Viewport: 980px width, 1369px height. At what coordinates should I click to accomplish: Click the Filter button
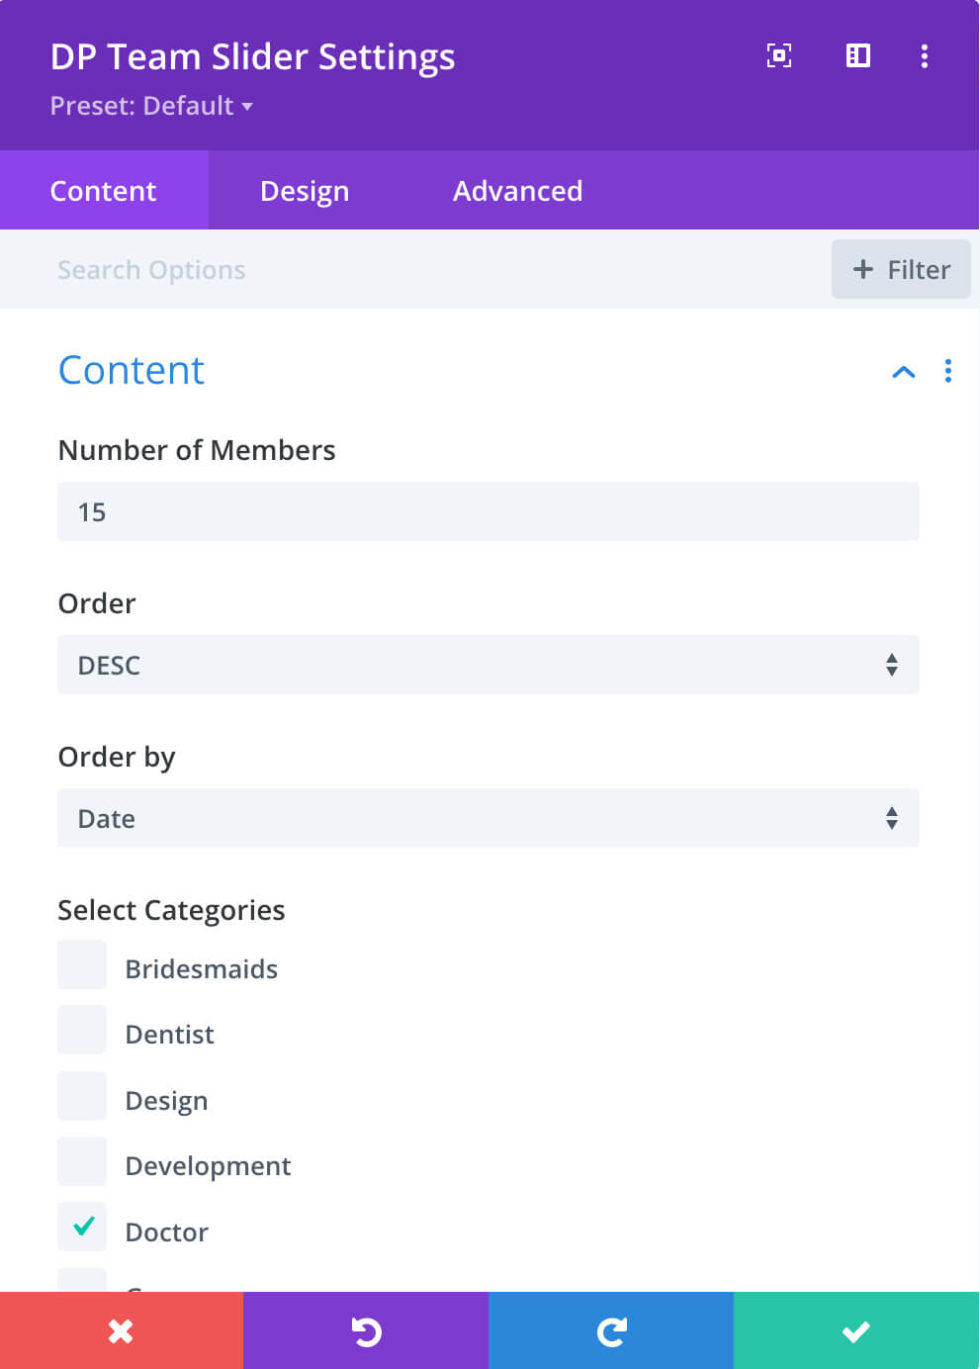coord(900,269)
